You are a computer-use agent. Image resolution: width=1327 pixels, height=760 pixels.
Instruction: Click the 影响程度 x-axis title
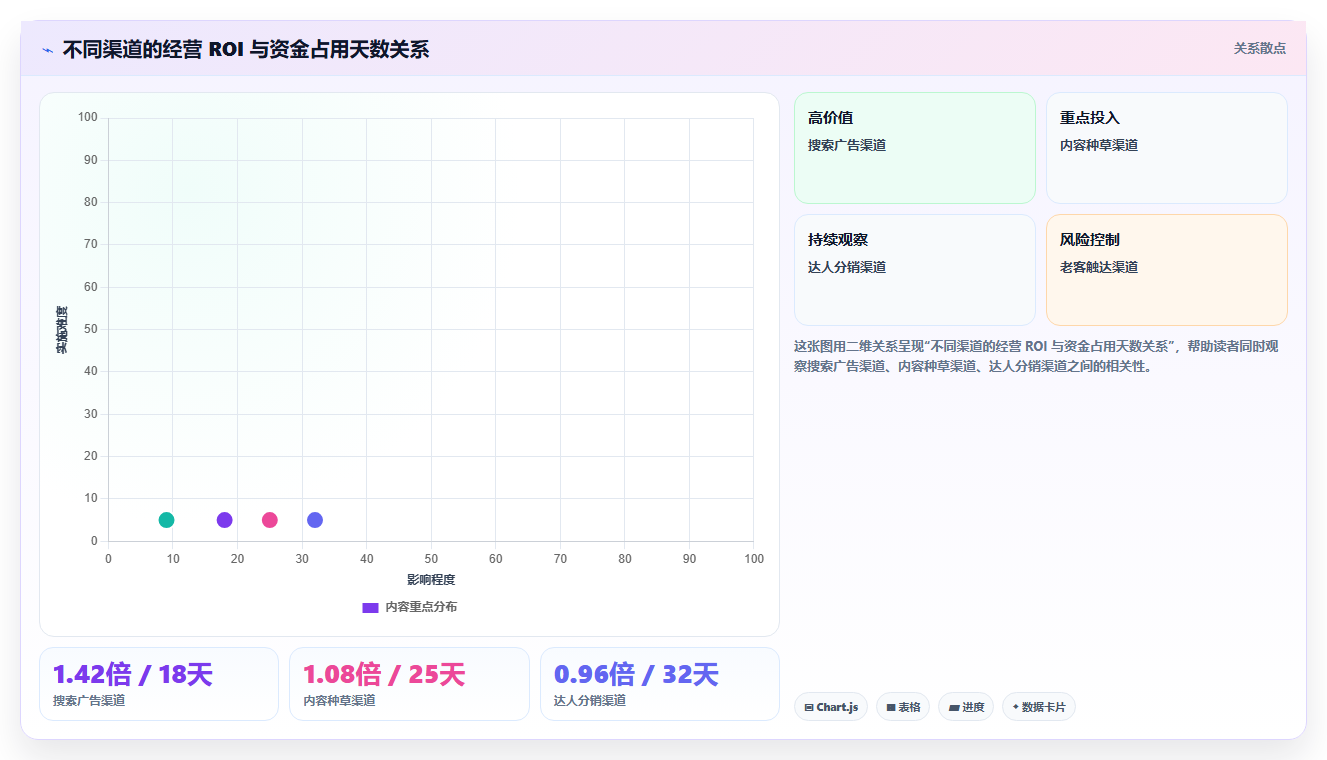point(431,580)
